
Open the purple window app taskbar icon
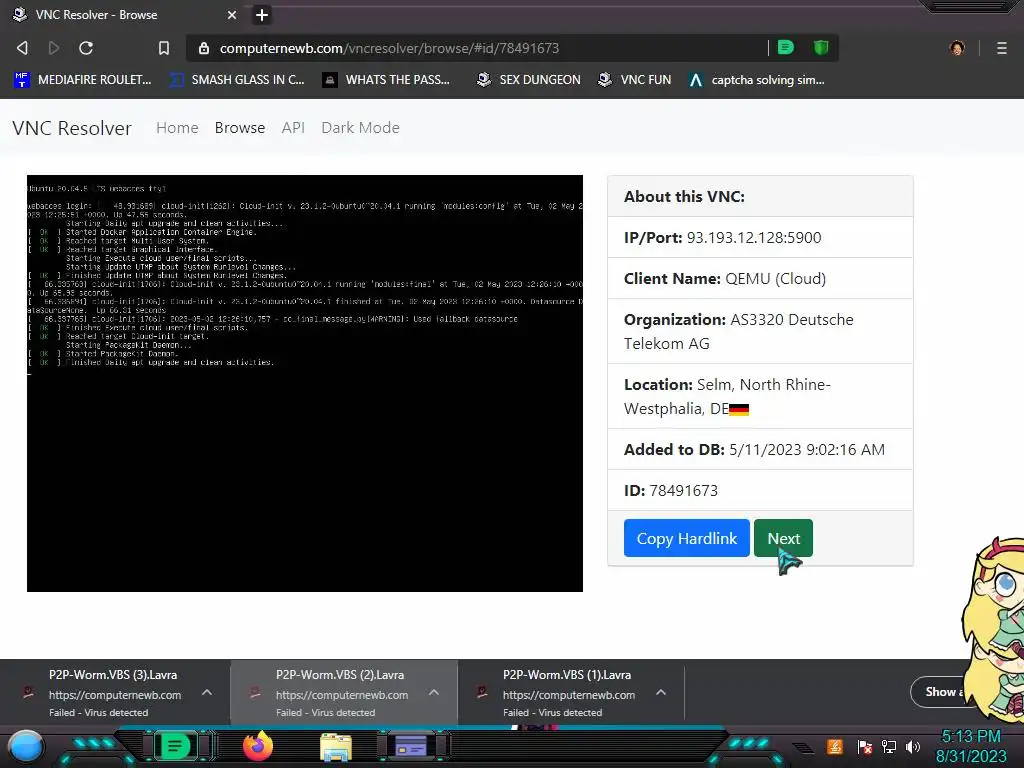(411, 746)
